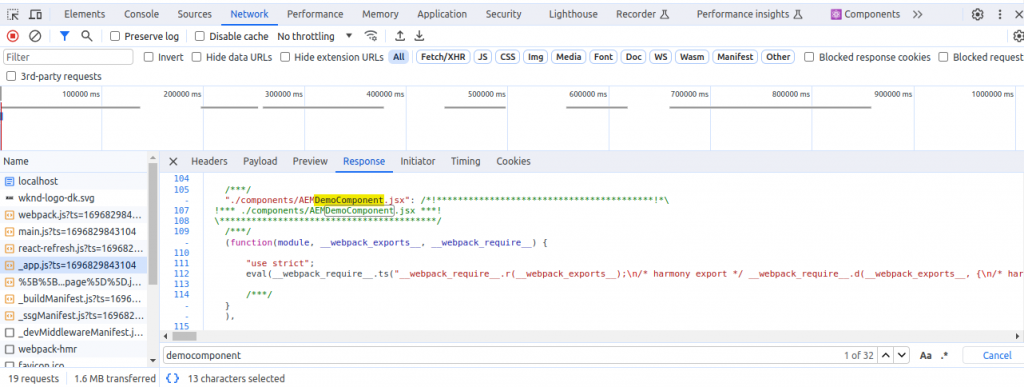Switch to the Console tab

(x=141, y=14)
